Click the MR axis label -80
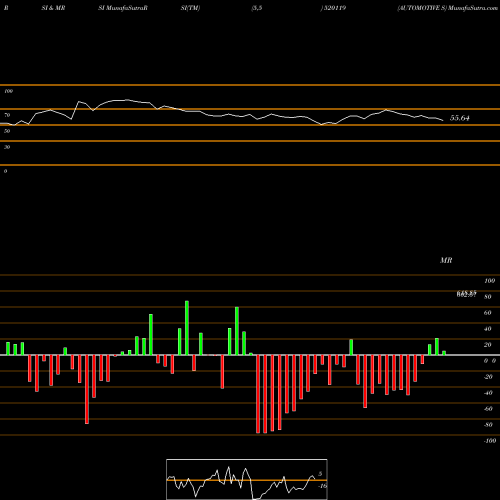 point(488,425)
